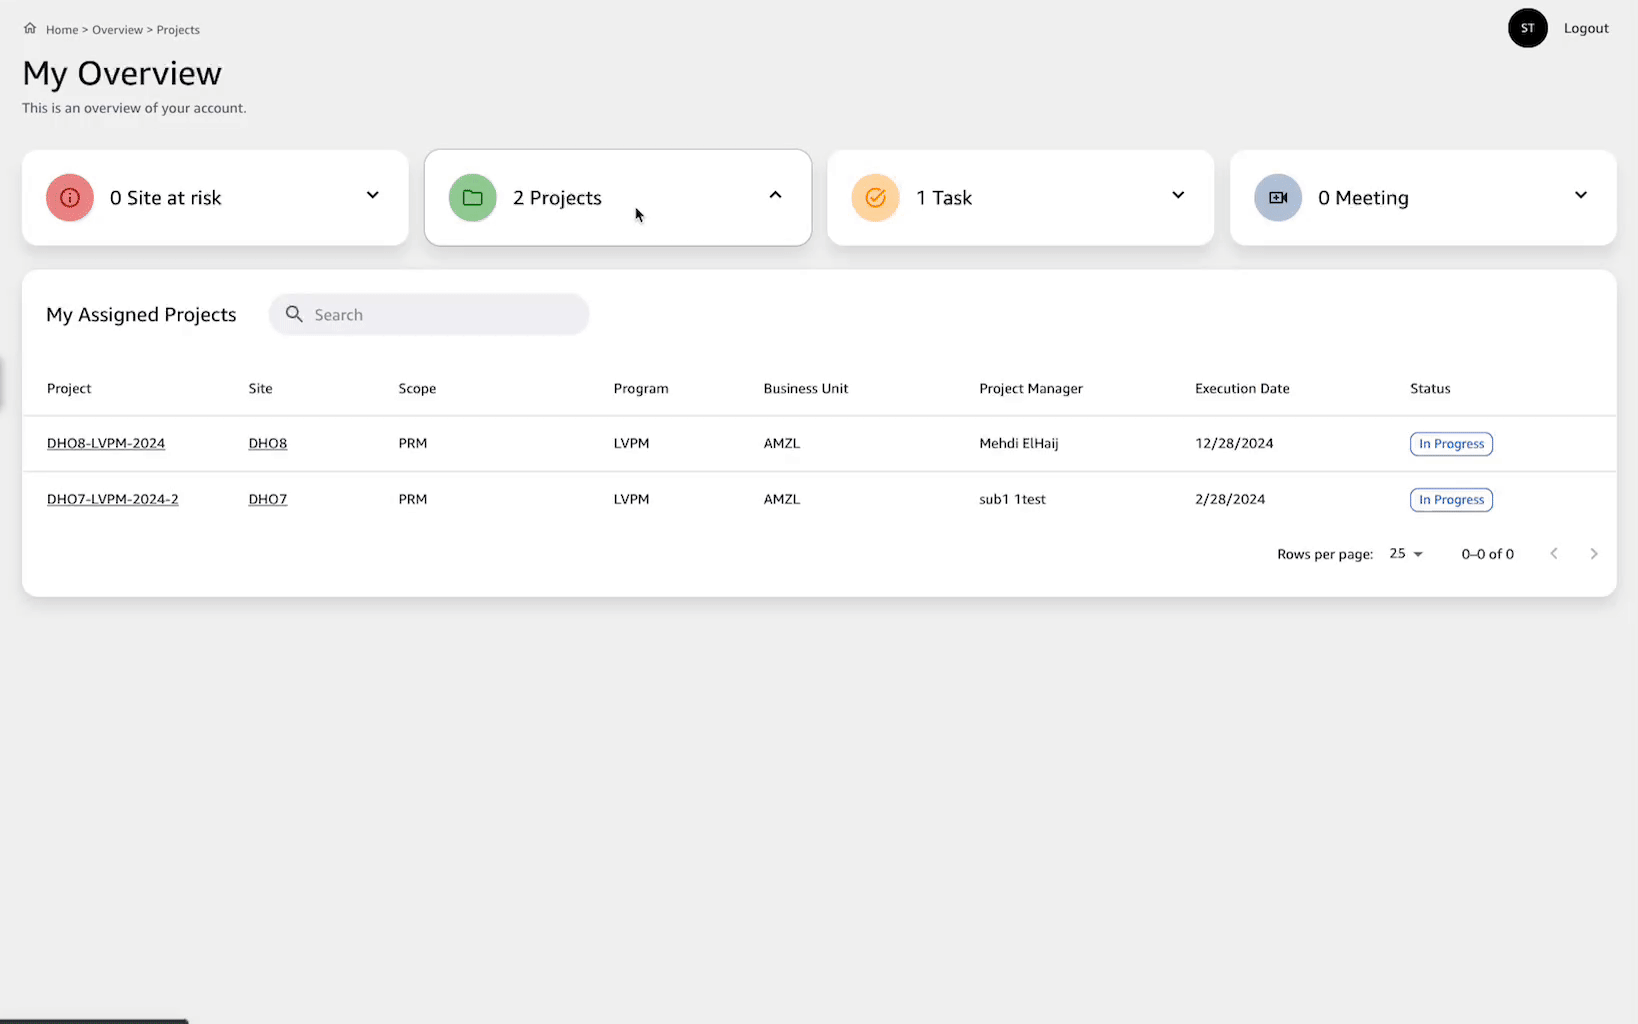Open the DHO7 site link
The image size is (1638, 1024).
[267, 499]
